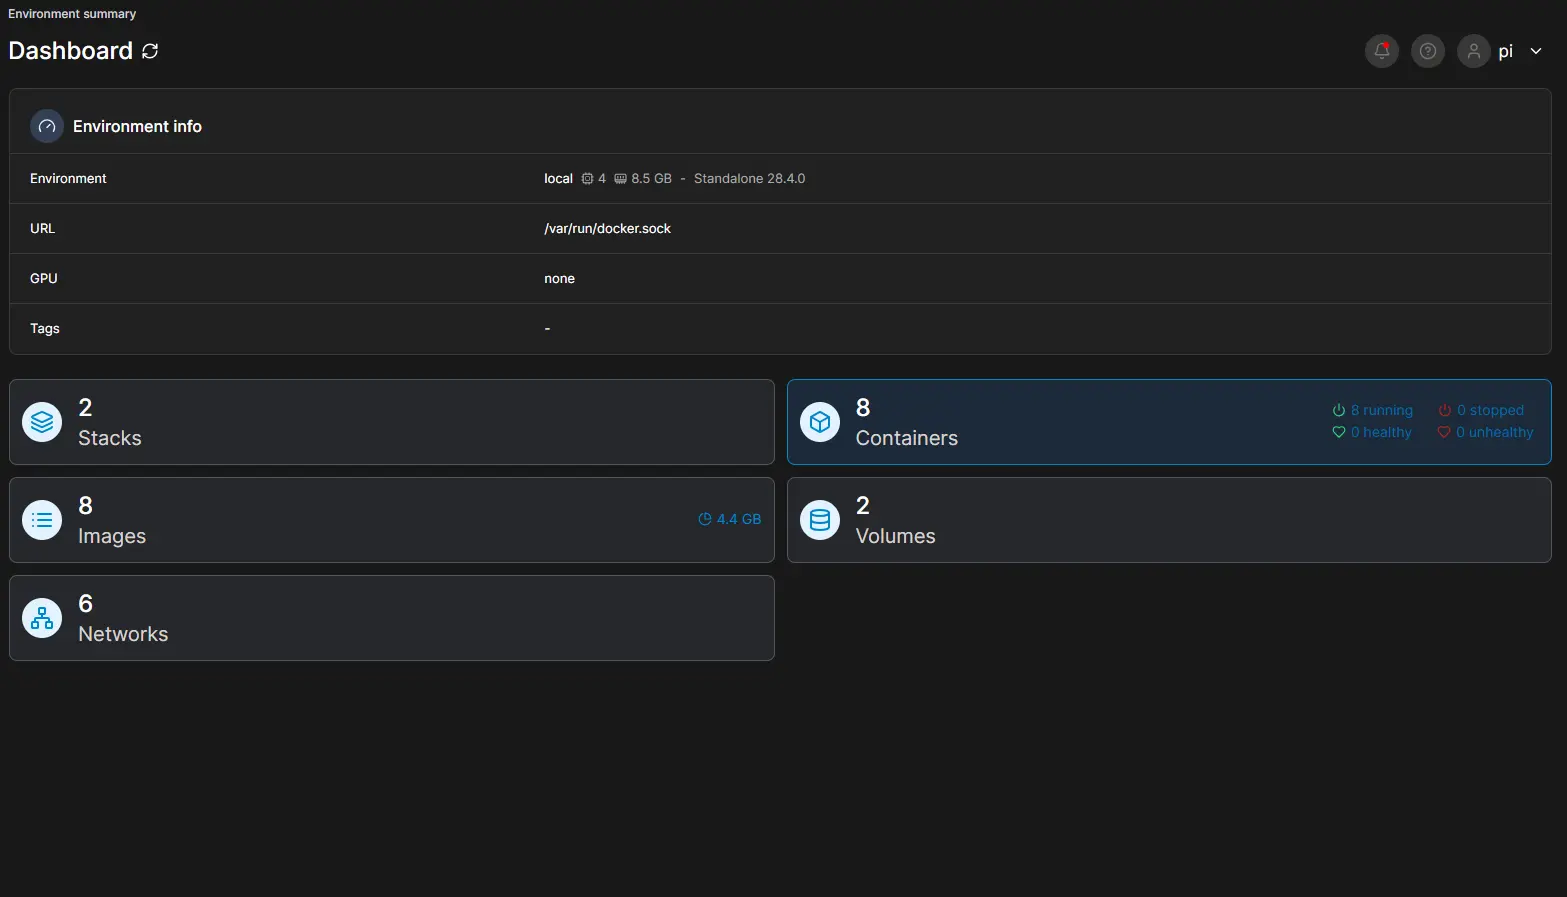Click the Volumes database icon
Screen dimensions: 1567x897
point(819,519)
